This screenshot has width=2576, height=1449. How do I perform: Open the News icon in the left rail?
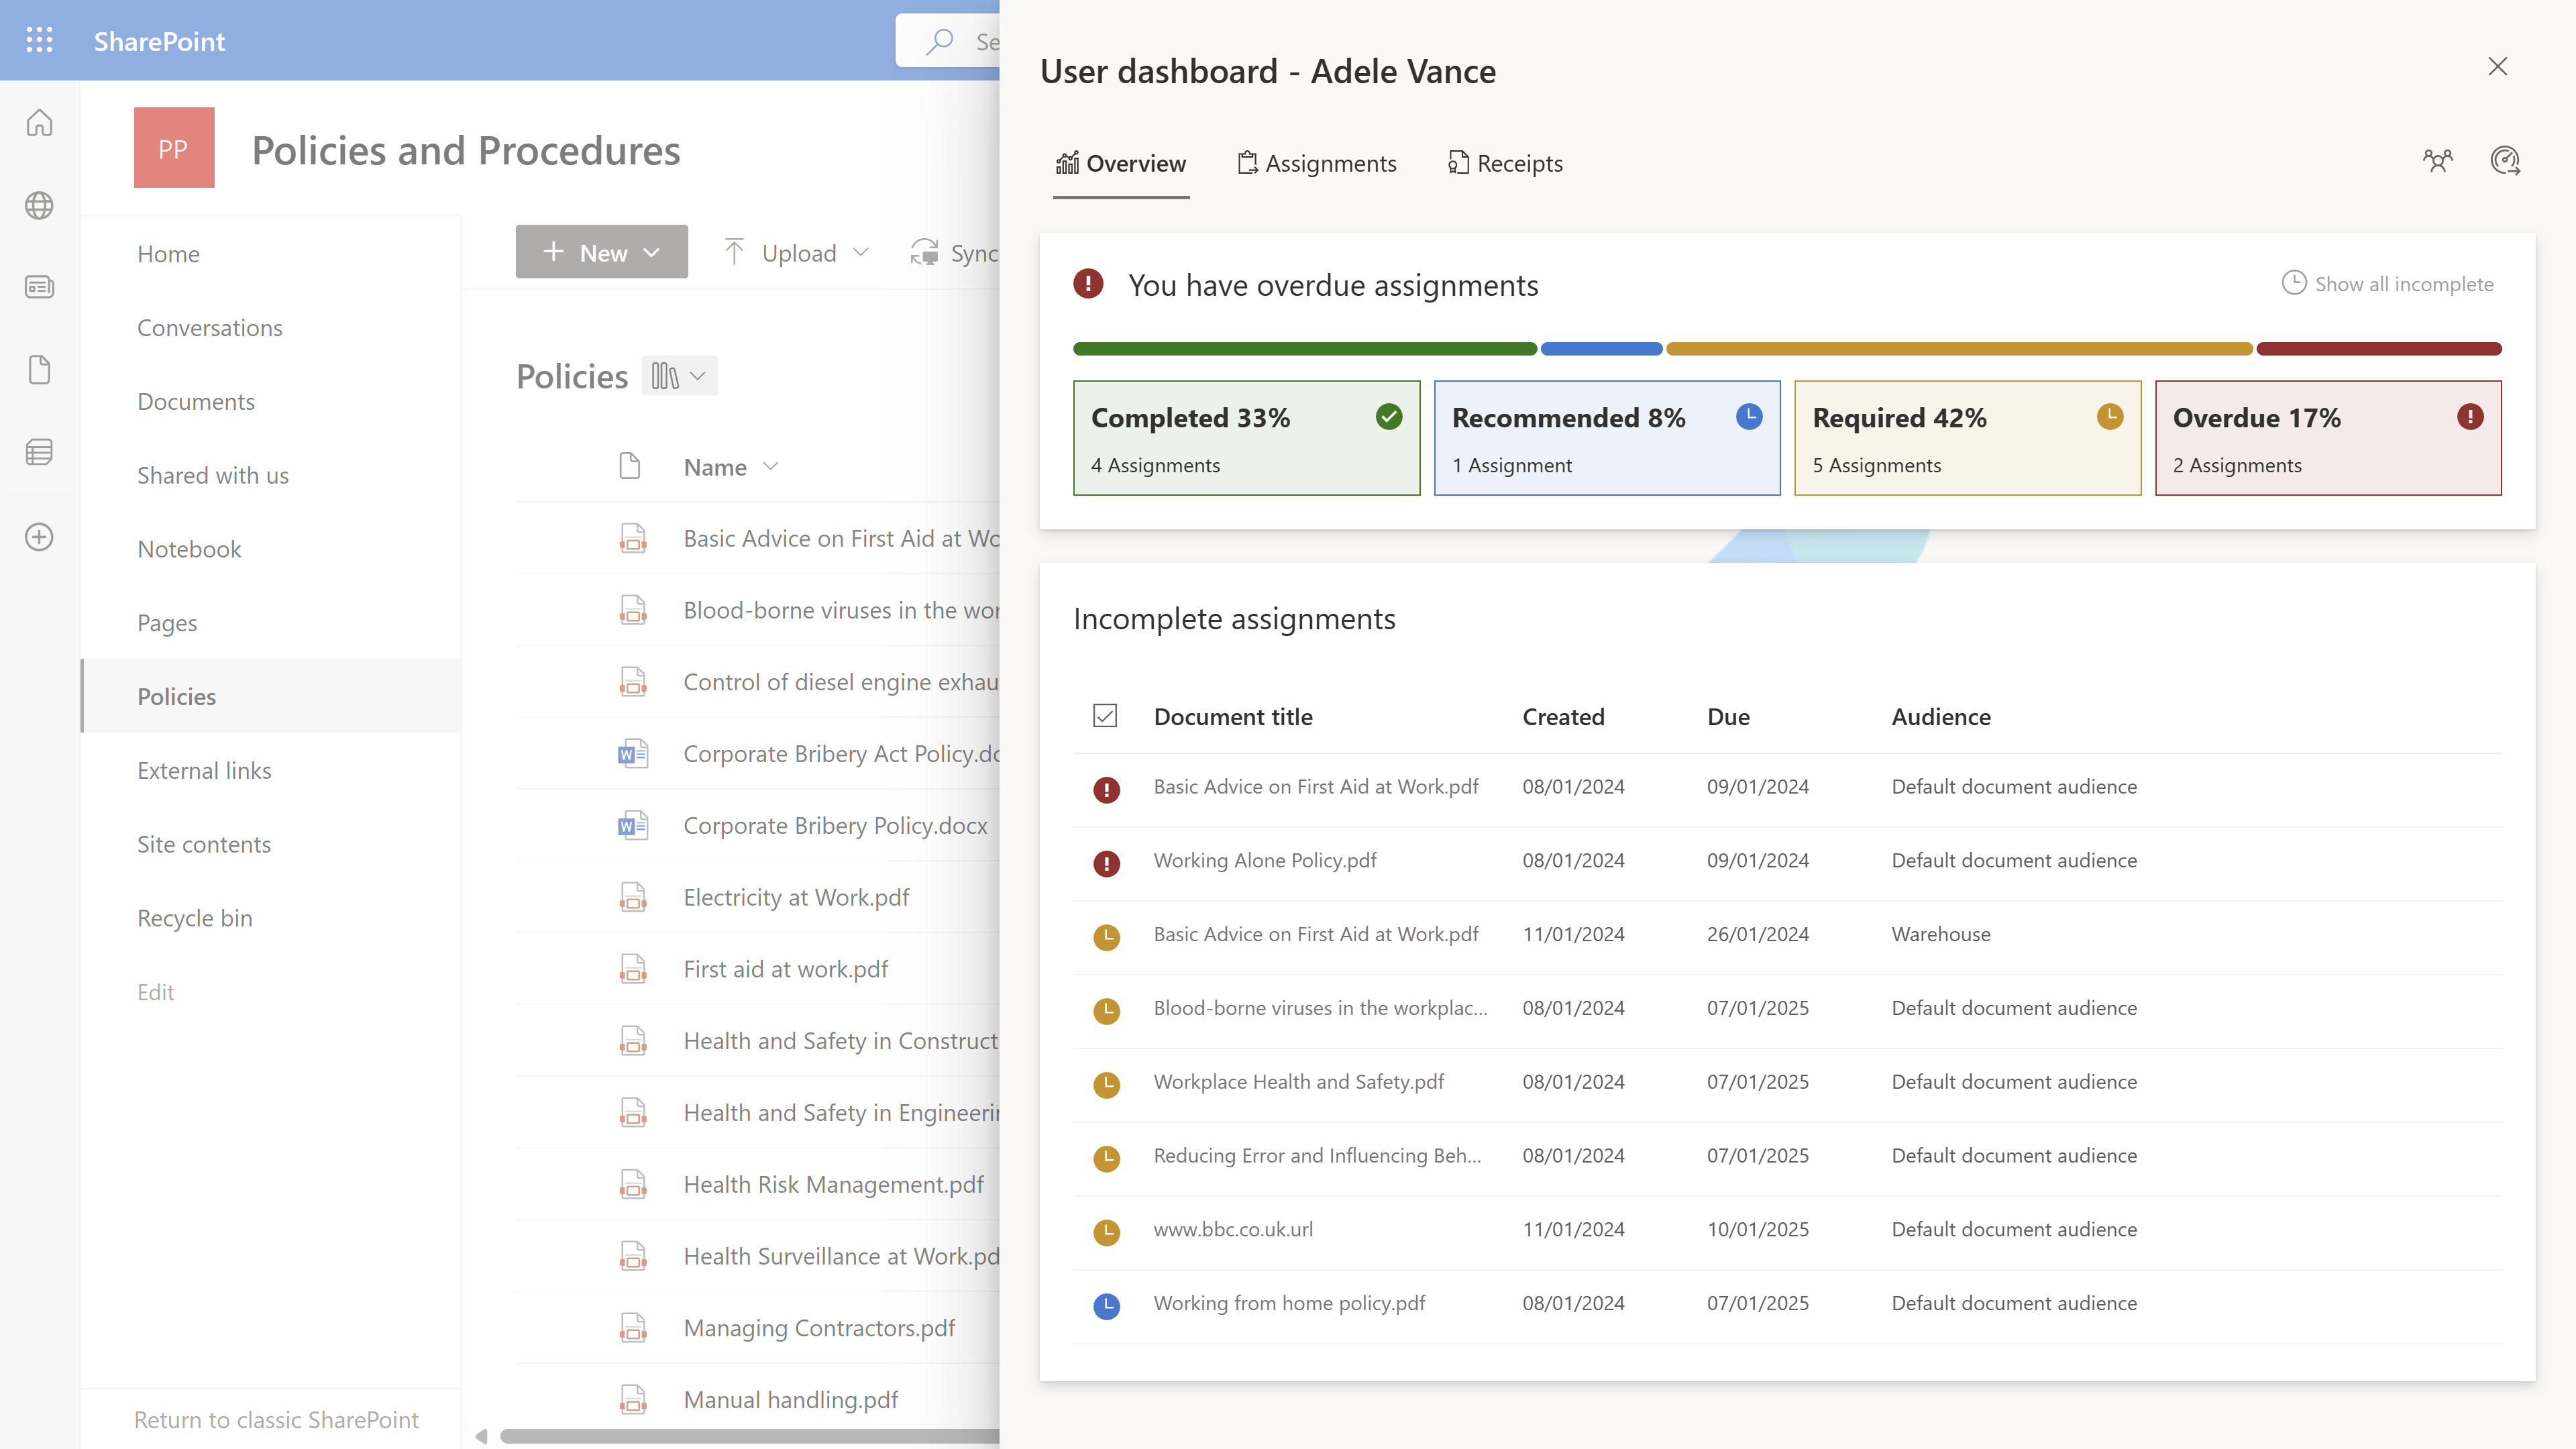pyautogui.click(x=39, y=287)
